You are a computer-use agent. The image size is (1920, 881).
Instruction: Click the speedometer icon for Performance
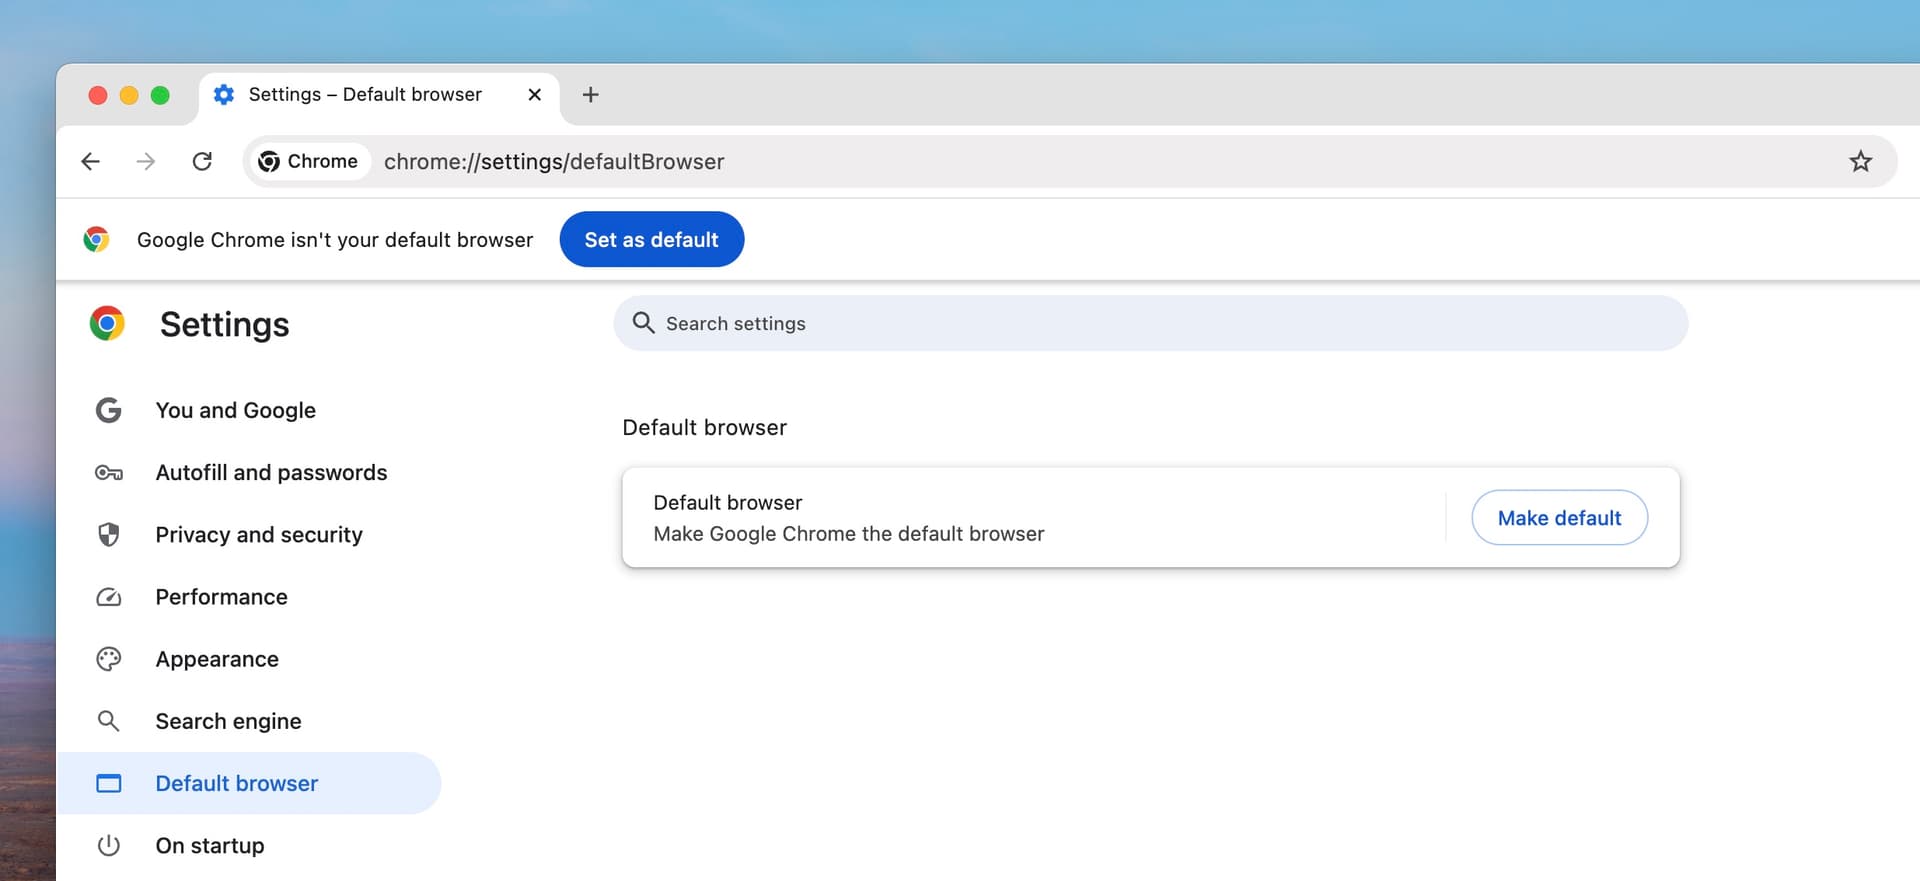pyautogui.click(x=108, y=597)
